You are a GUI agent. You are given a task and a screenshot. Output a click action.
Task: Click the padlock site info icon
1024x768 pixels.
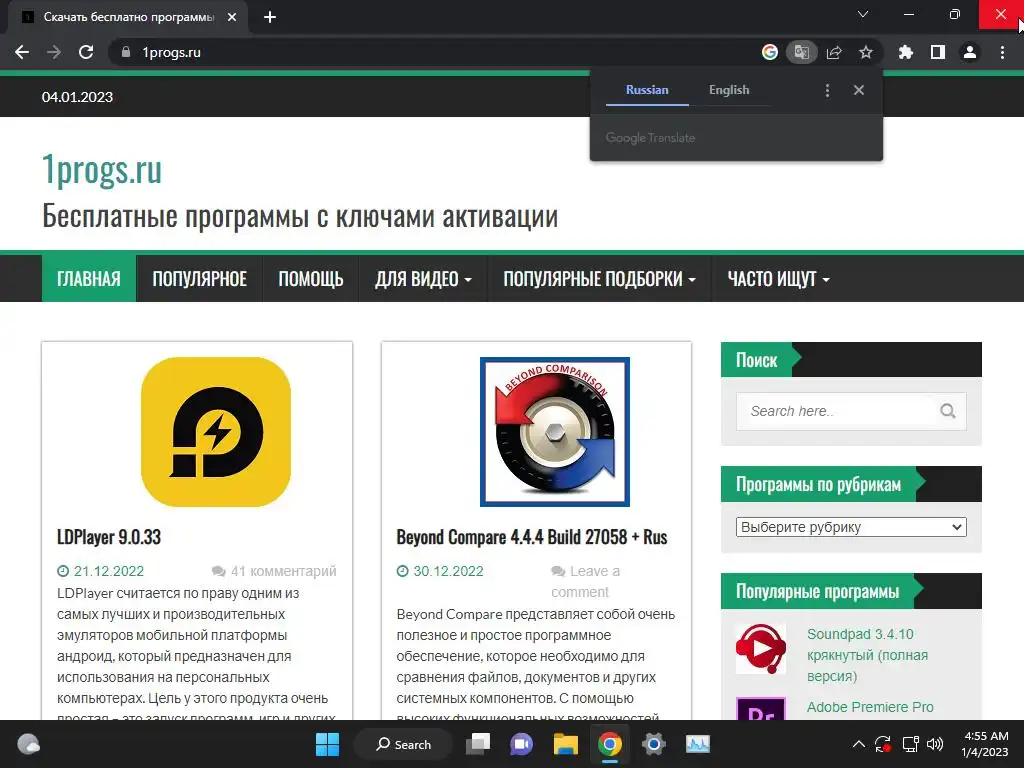[x=126, y=52]
